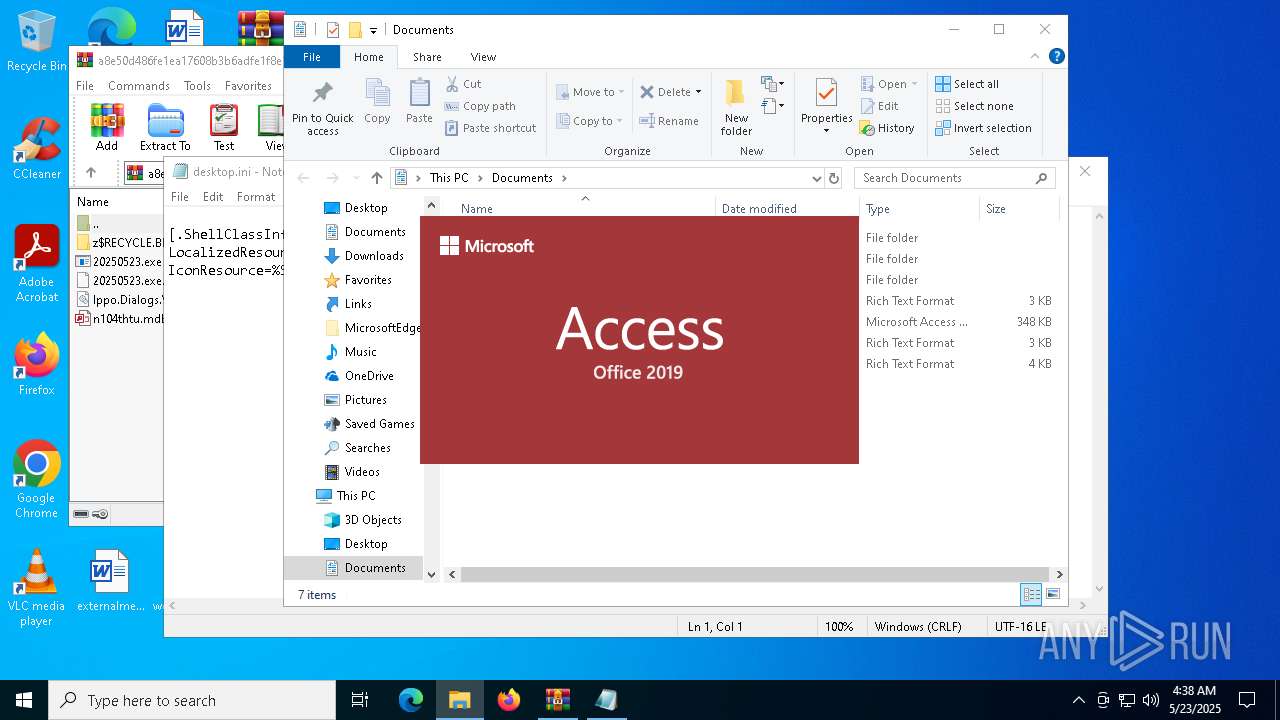Expand address bar history dropdown

(x=817, y=178)
